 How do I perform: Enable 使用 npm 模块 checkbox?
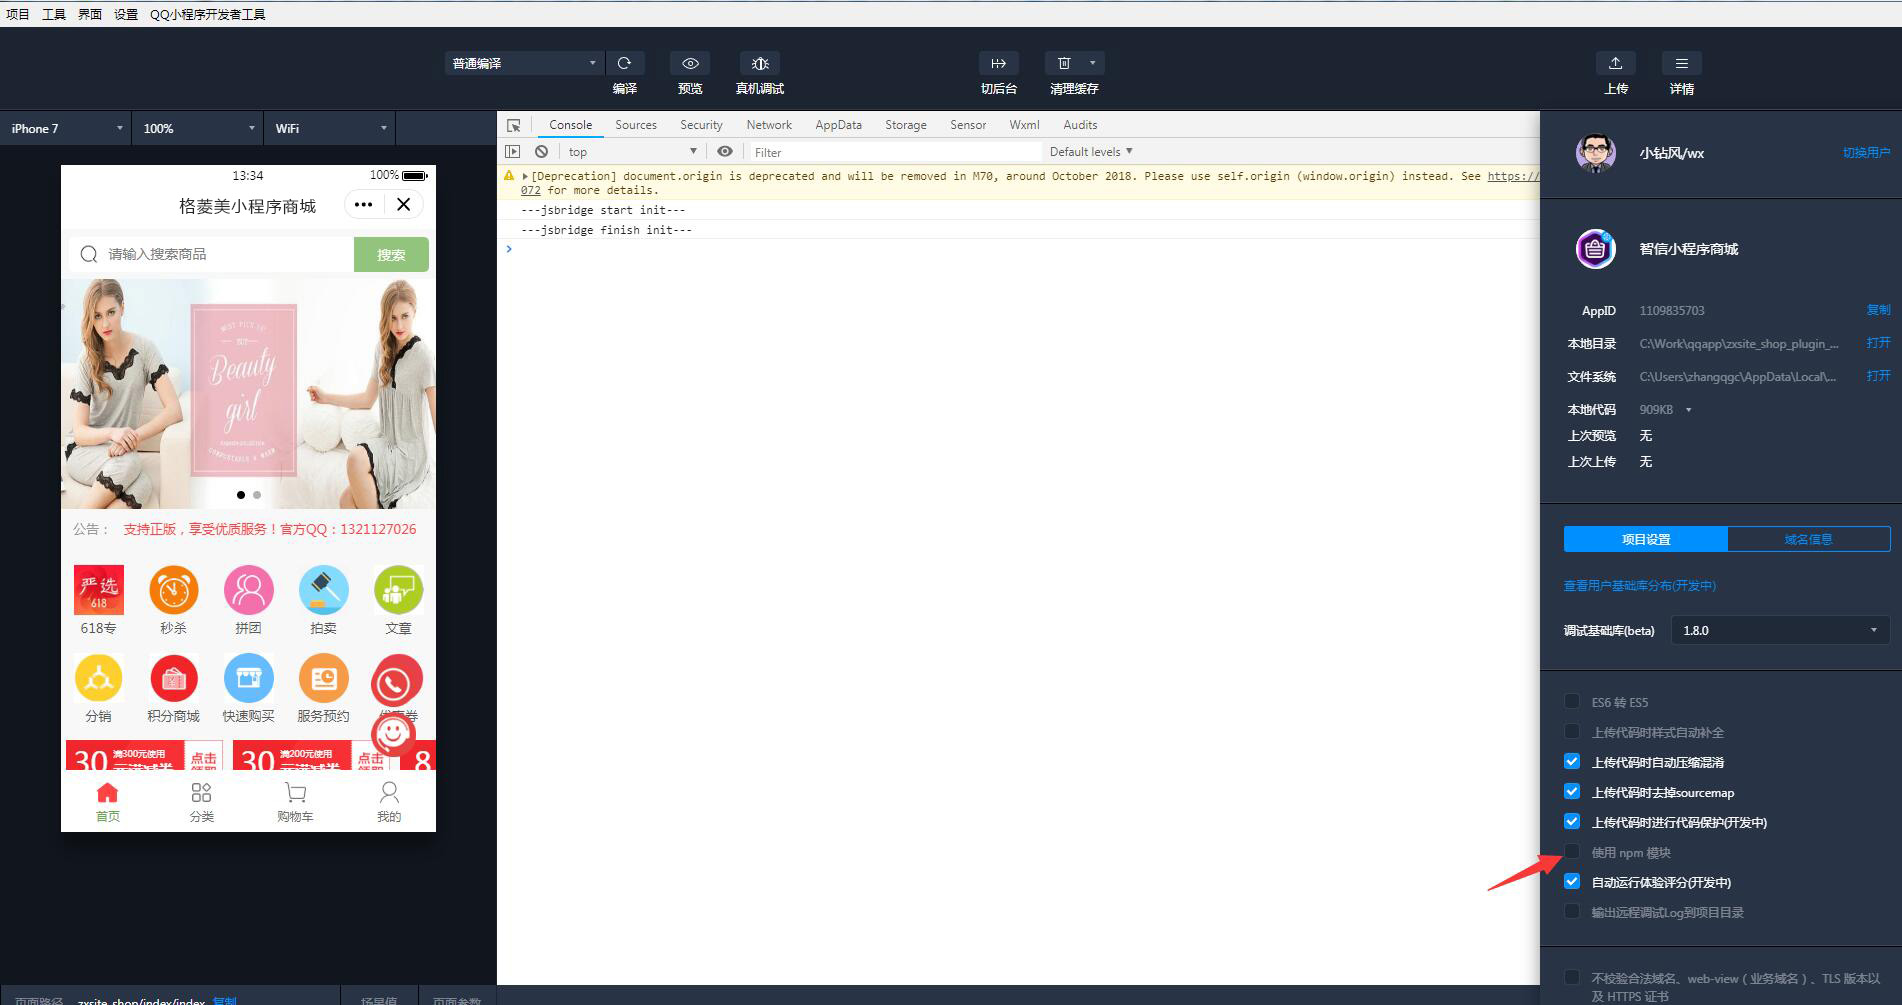click(1572, 851)
